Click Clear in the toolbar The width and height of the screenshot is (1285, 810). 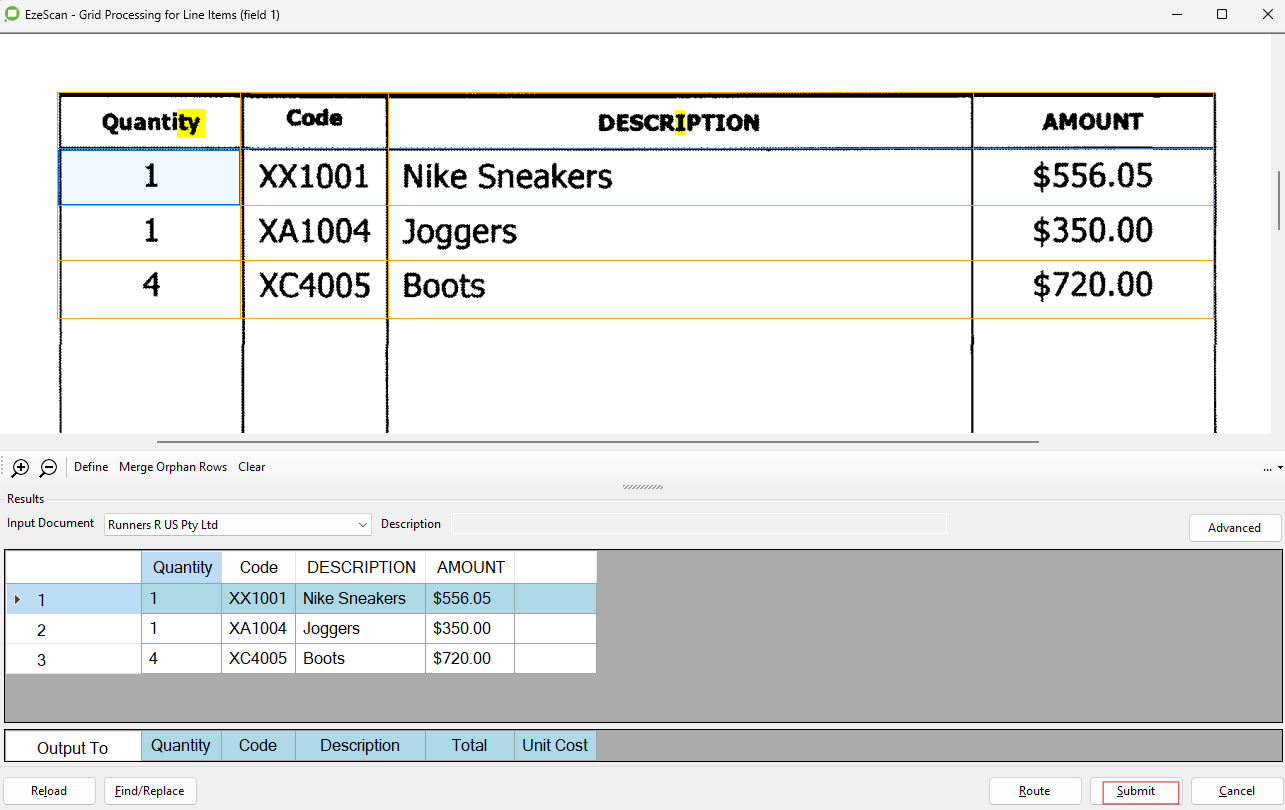click(x=252, y=467)
